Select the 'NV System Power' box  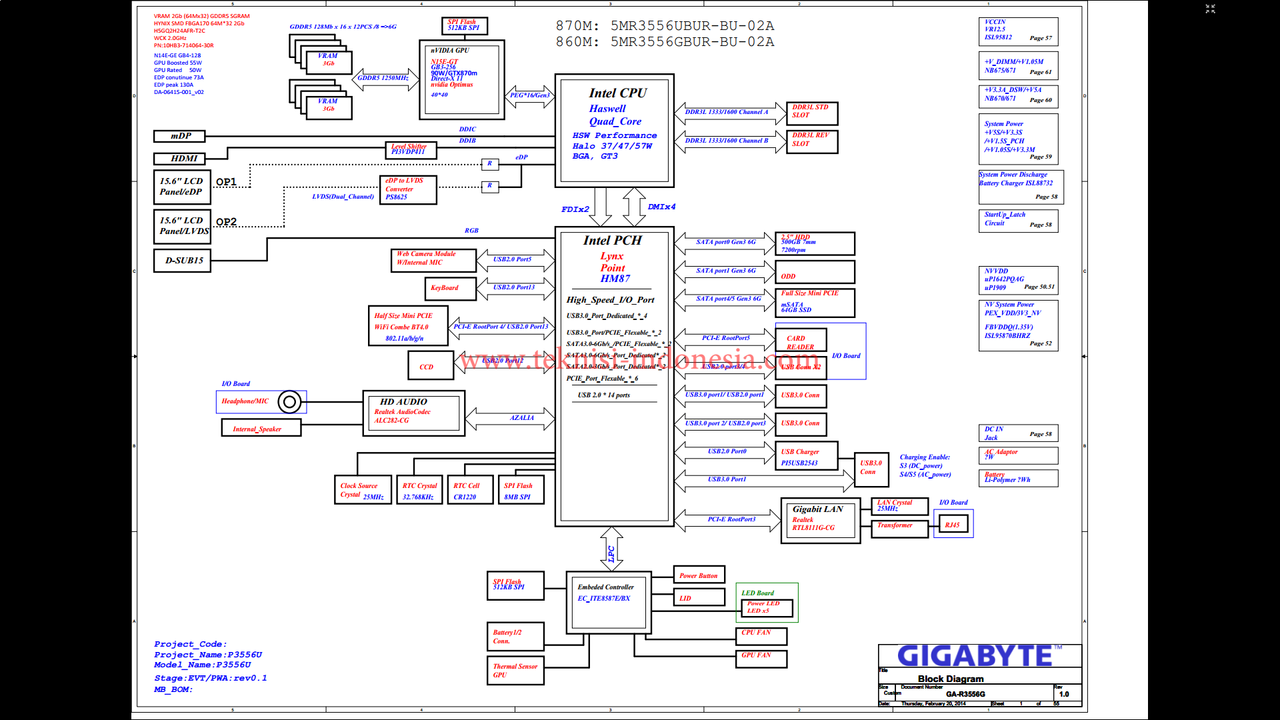click(x=1018, y=325)
